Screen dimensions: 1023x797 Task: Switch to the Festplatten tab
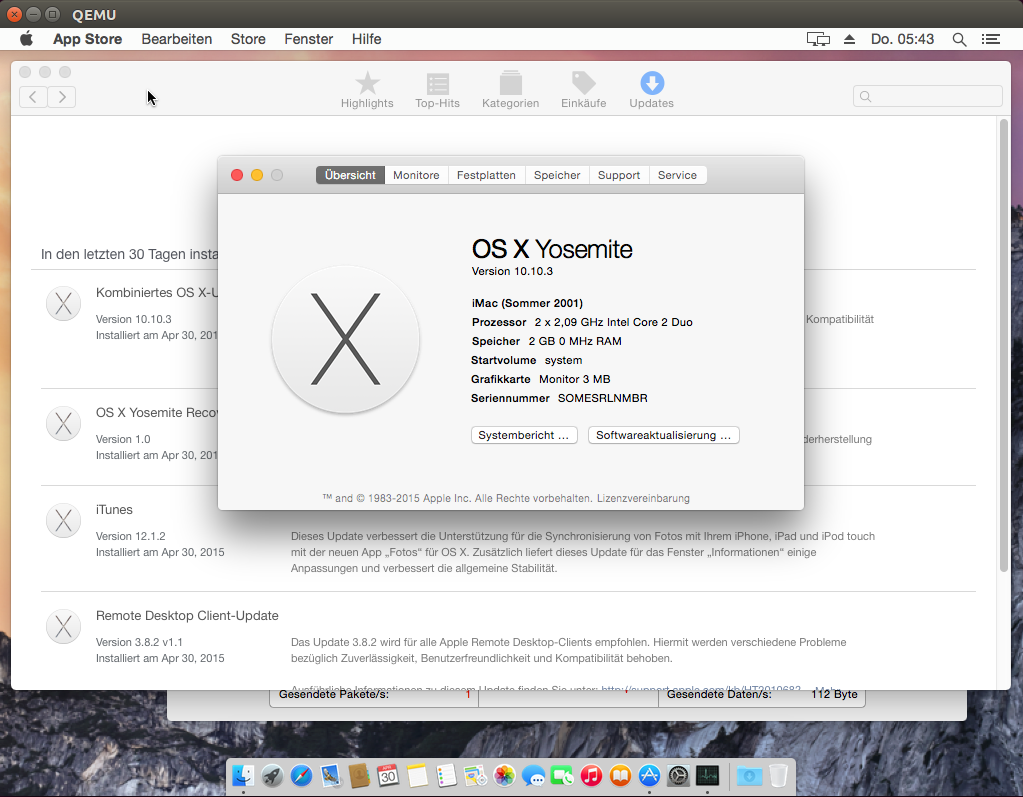(x=485, y=175)
